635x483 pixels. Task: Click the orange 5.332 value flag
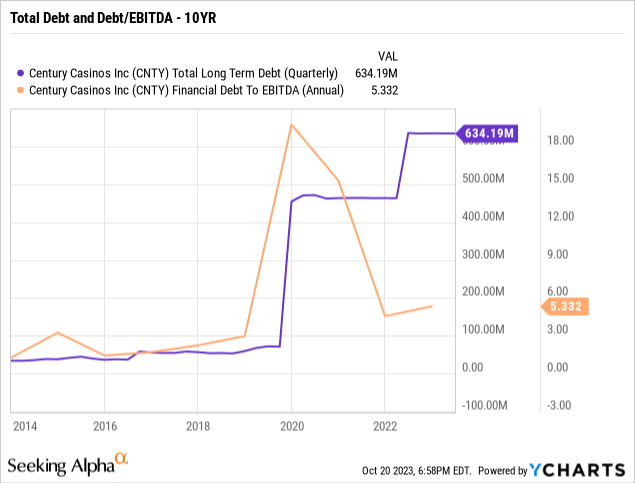(565, 306)
